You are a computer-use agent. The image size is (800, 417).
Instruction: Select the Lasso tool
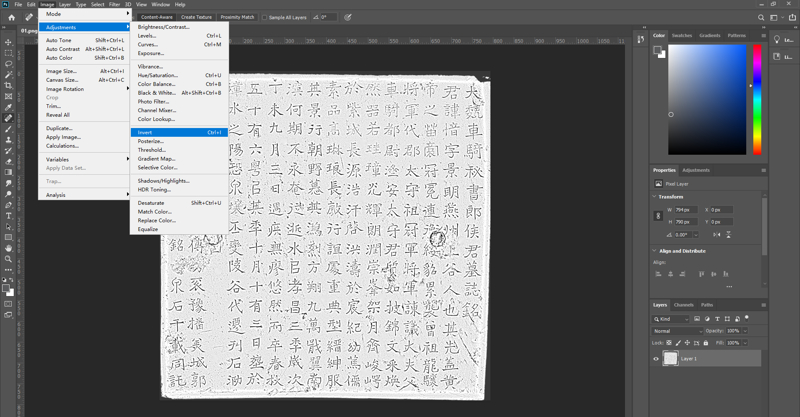pos(8,64)
